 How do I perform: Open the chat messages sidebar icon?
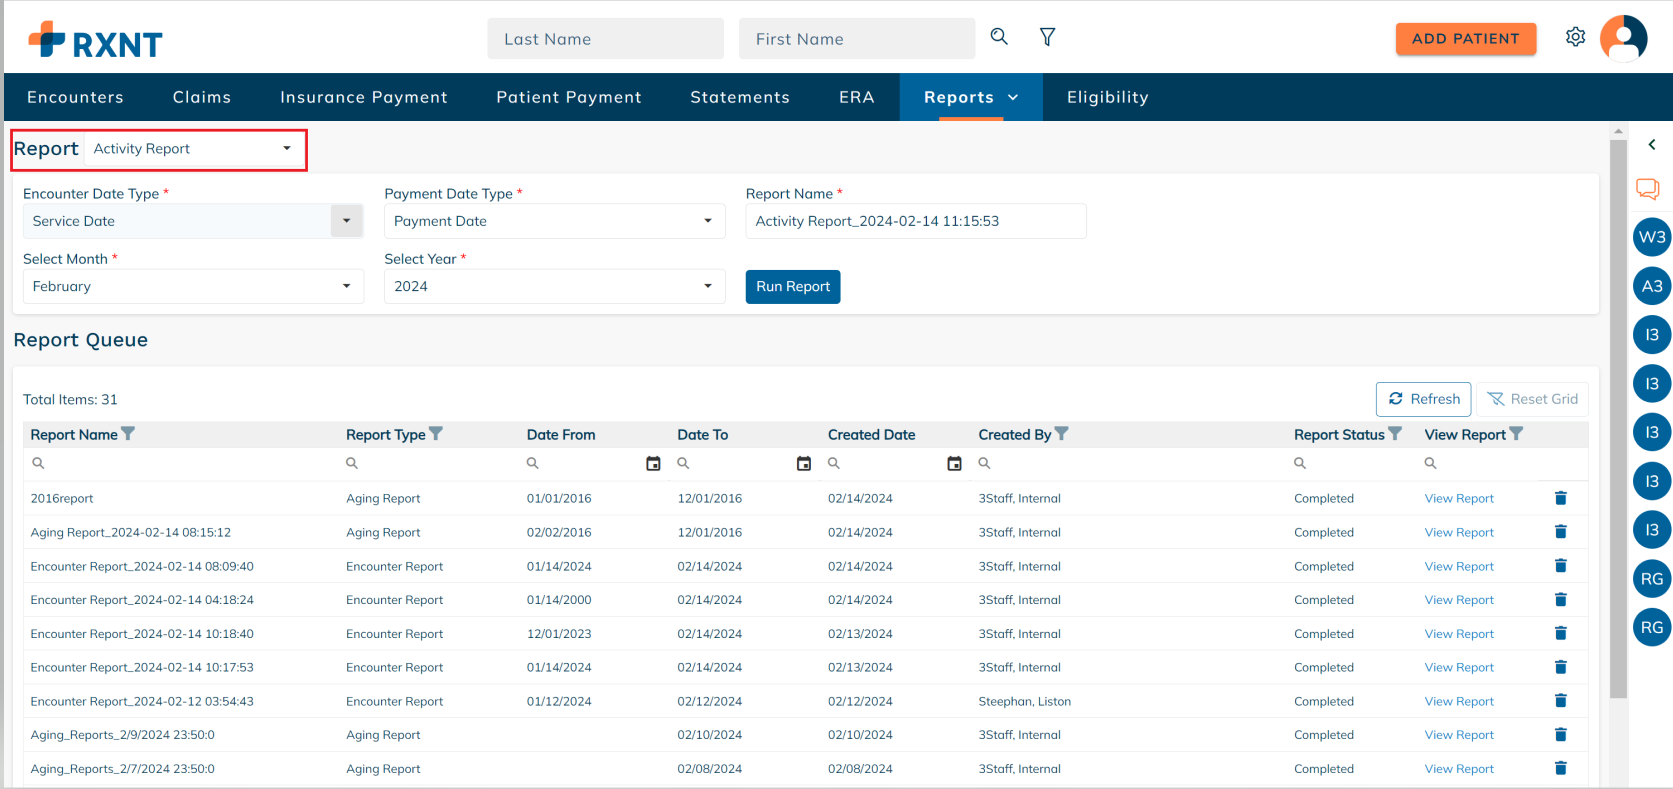click(x=1647, y=188)
